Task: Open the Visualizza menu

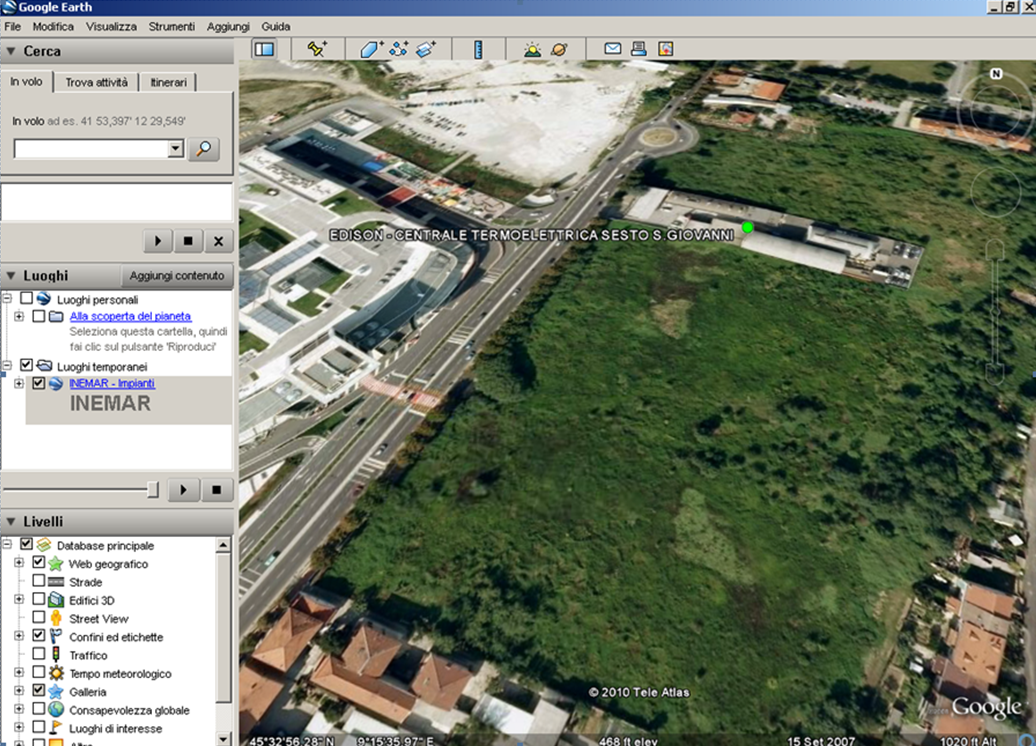Action: coord(111,26)
